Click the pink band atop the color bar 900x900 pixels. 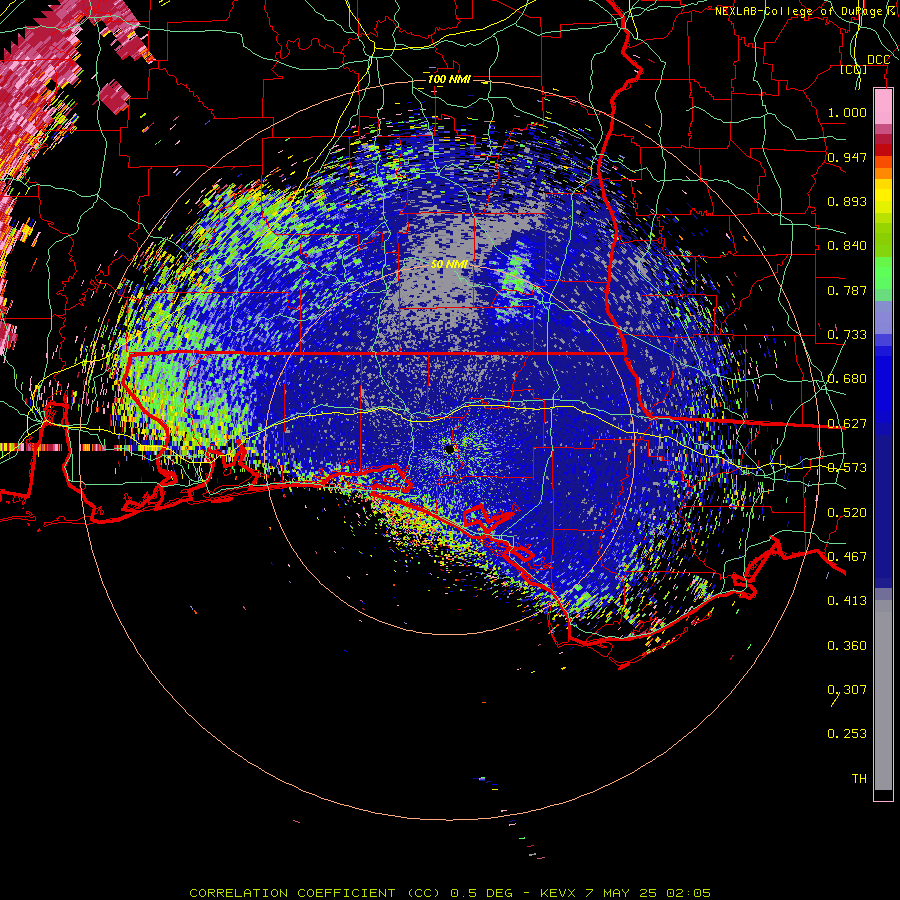coord(883,107)
